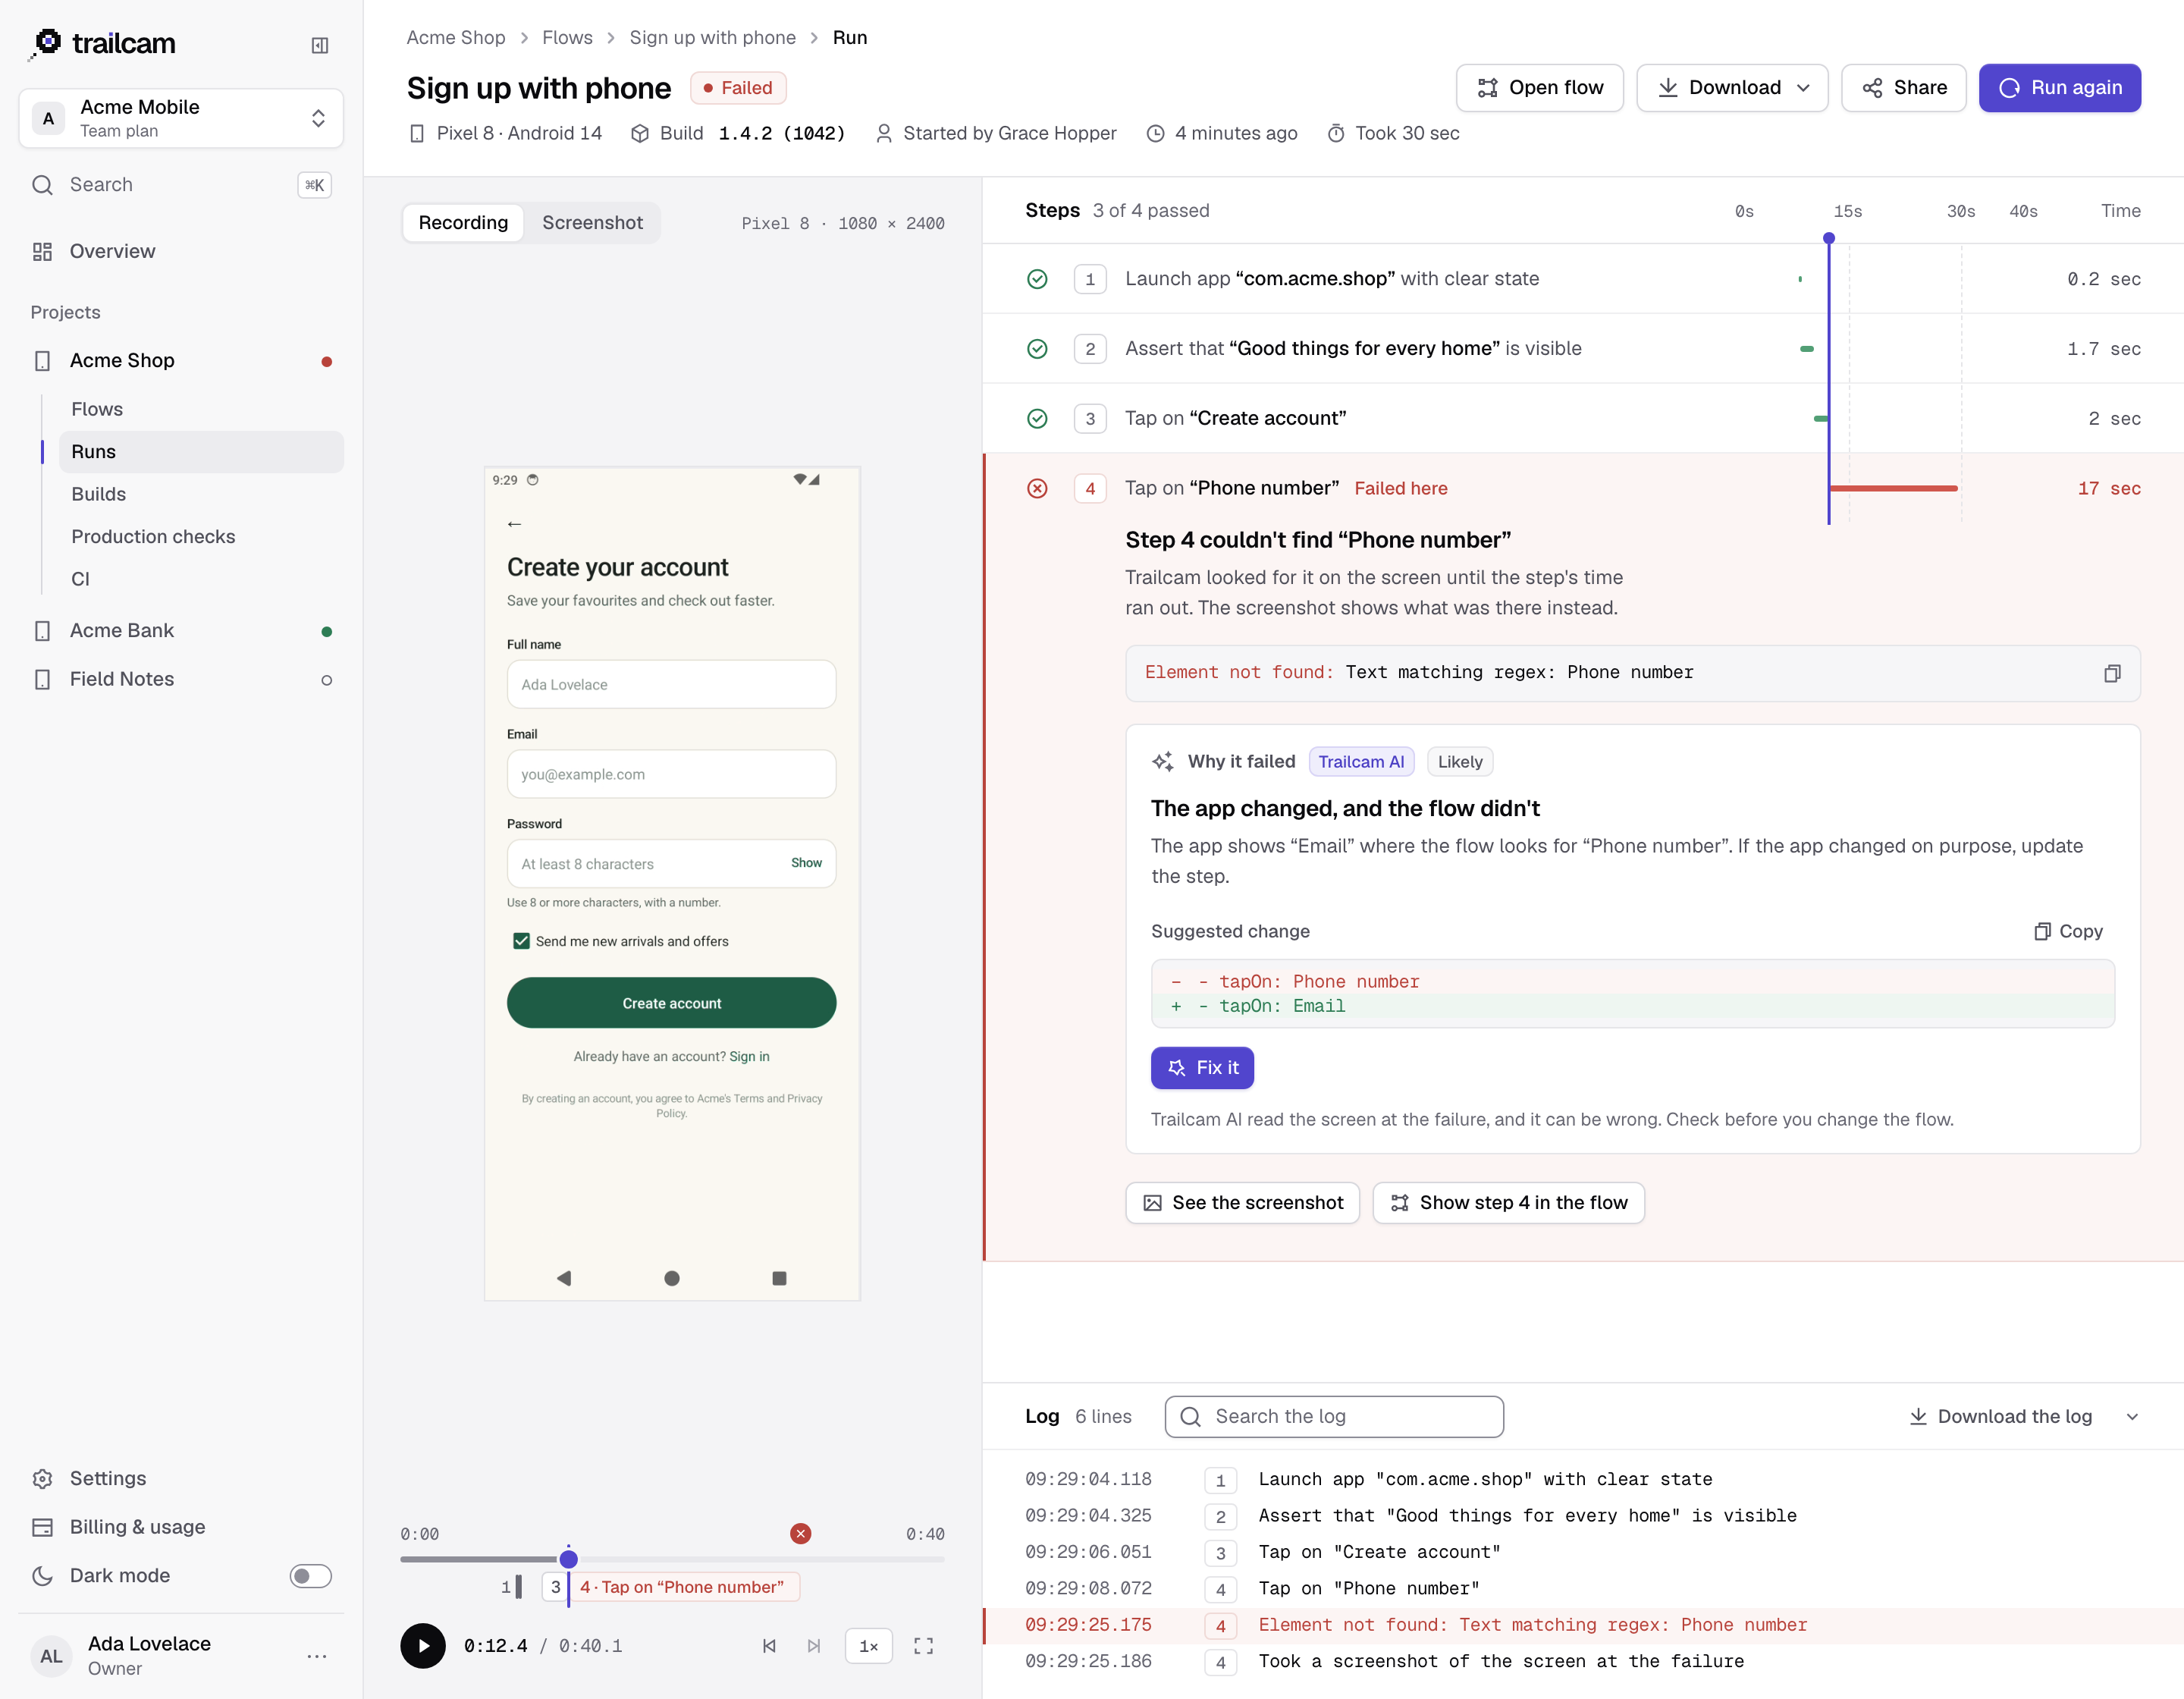The height and width of the screenshot is (1699, 2184).
Task: Click the failed status icon of step 4
Action: [x=1037, y=488]
